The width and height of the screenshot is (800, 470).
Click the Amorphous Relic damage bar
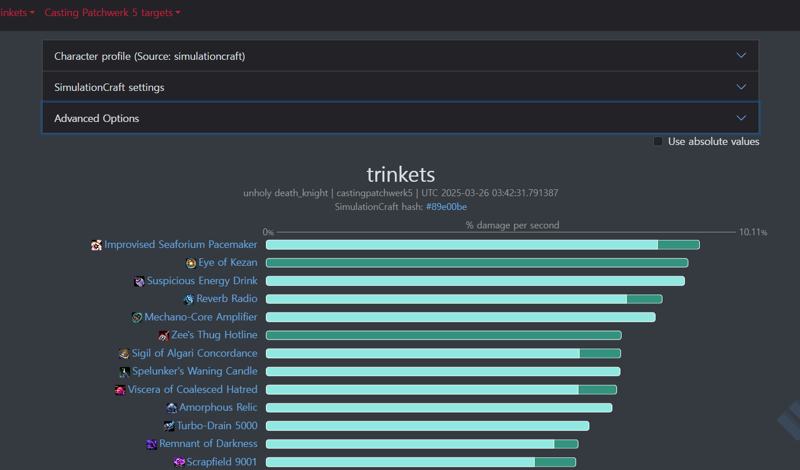[x=439, y=408]
